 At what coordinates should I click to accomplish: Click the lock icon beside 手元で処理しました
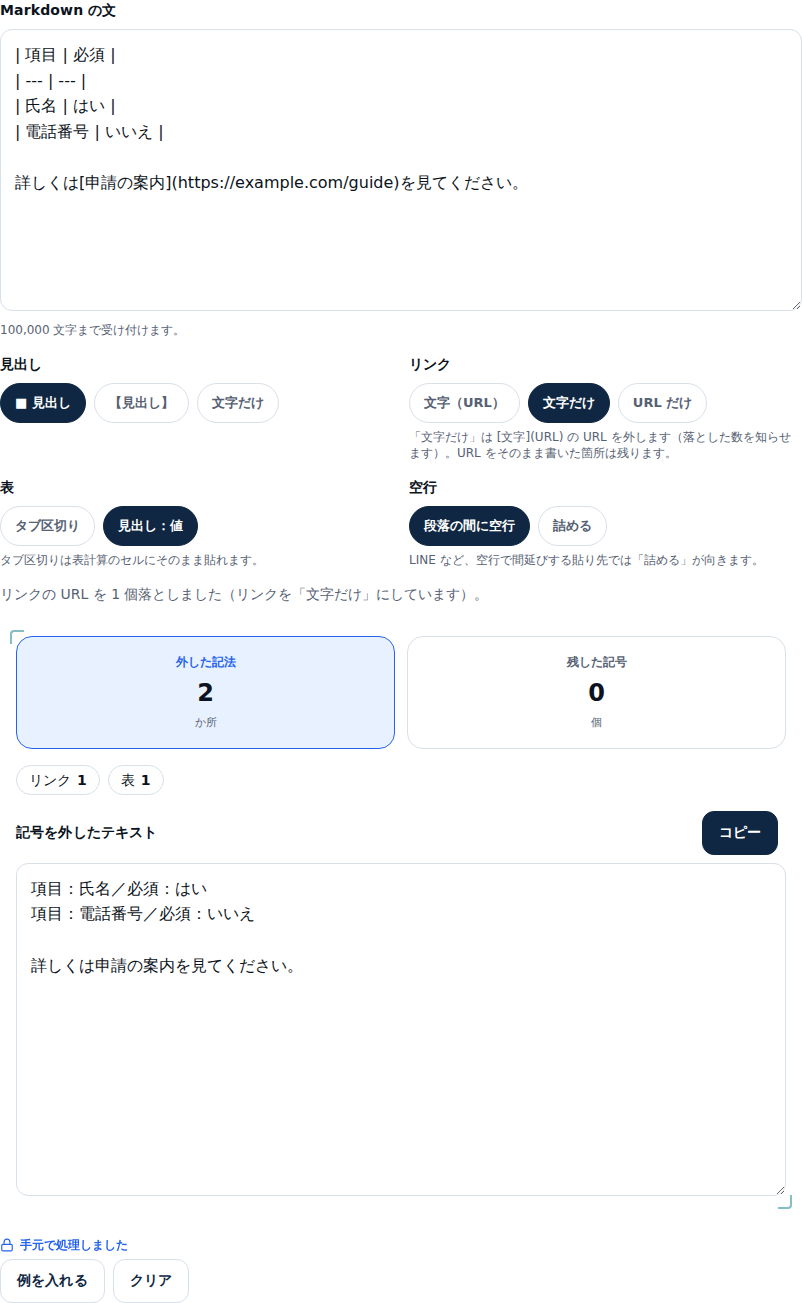pos(7,1245)
